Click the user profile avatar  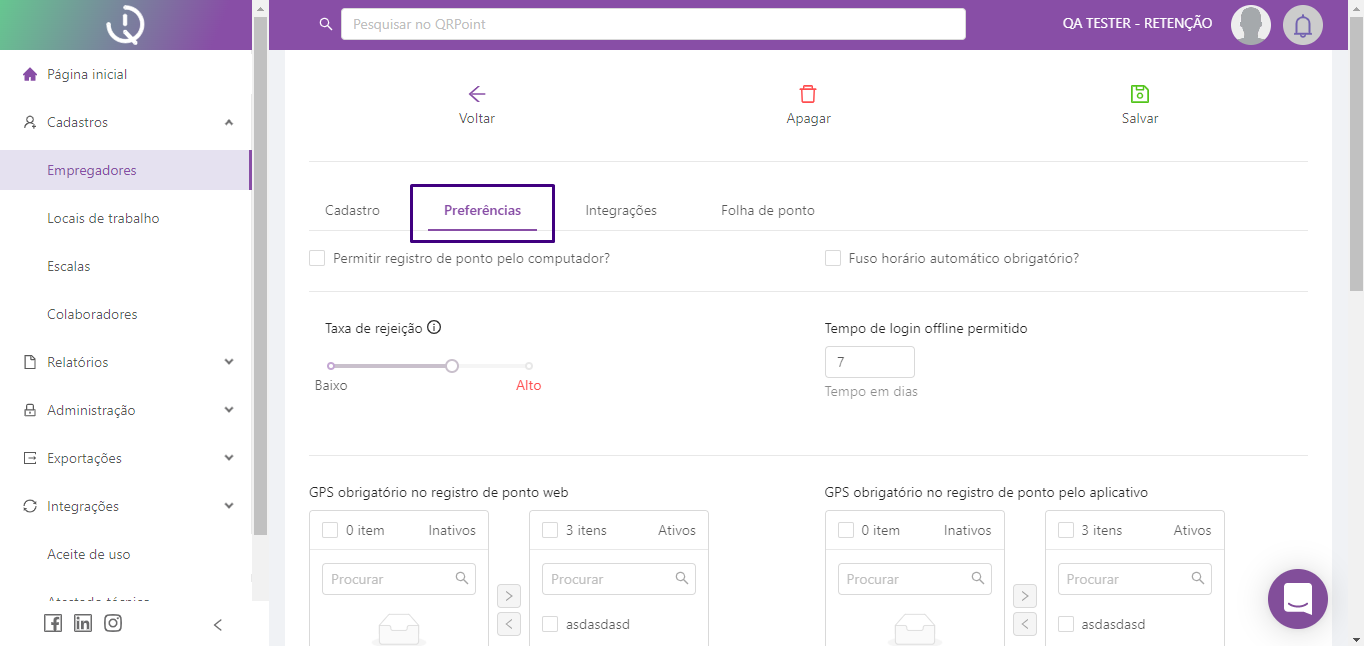point(1250,25)
